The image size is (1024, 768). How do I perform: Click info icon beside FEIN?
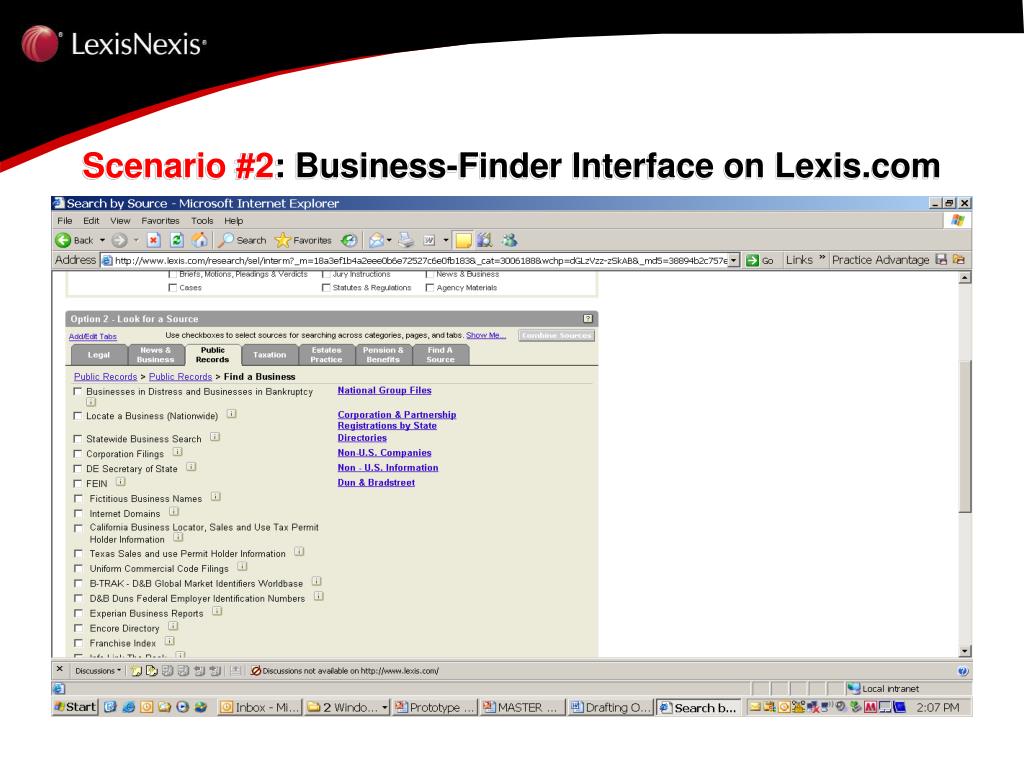click(x=120, y=482)
